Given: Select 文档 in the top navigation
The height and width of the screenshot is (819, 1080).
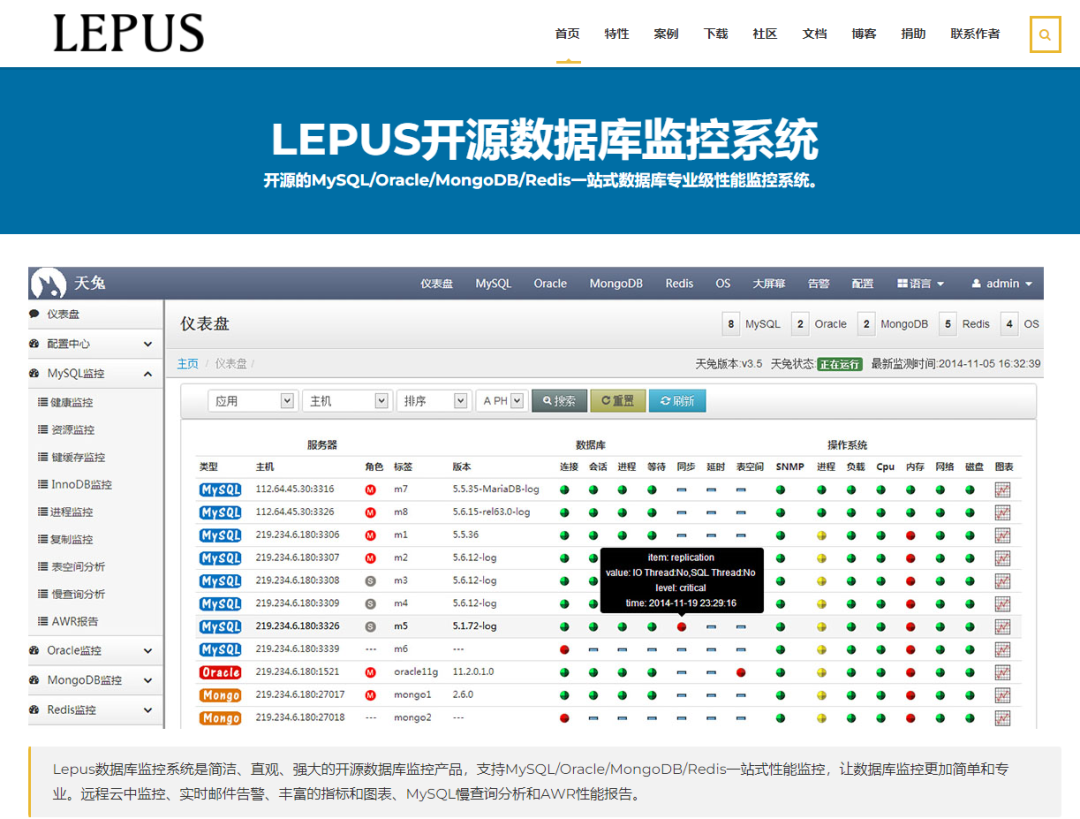Looking at the screenshot, I should pyautogui.click(x=814, y=34).
